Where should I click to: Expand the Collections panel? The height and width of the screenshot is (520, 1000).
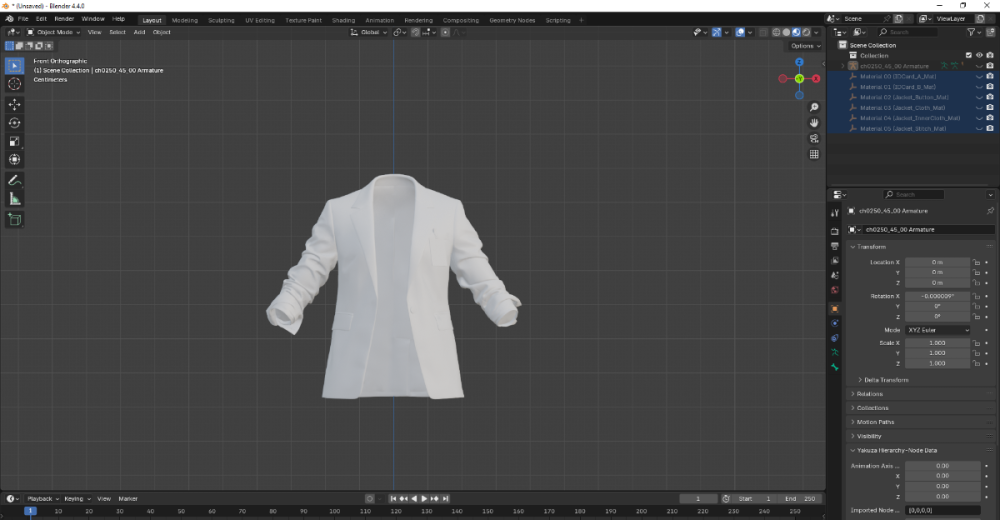(870, 408)
